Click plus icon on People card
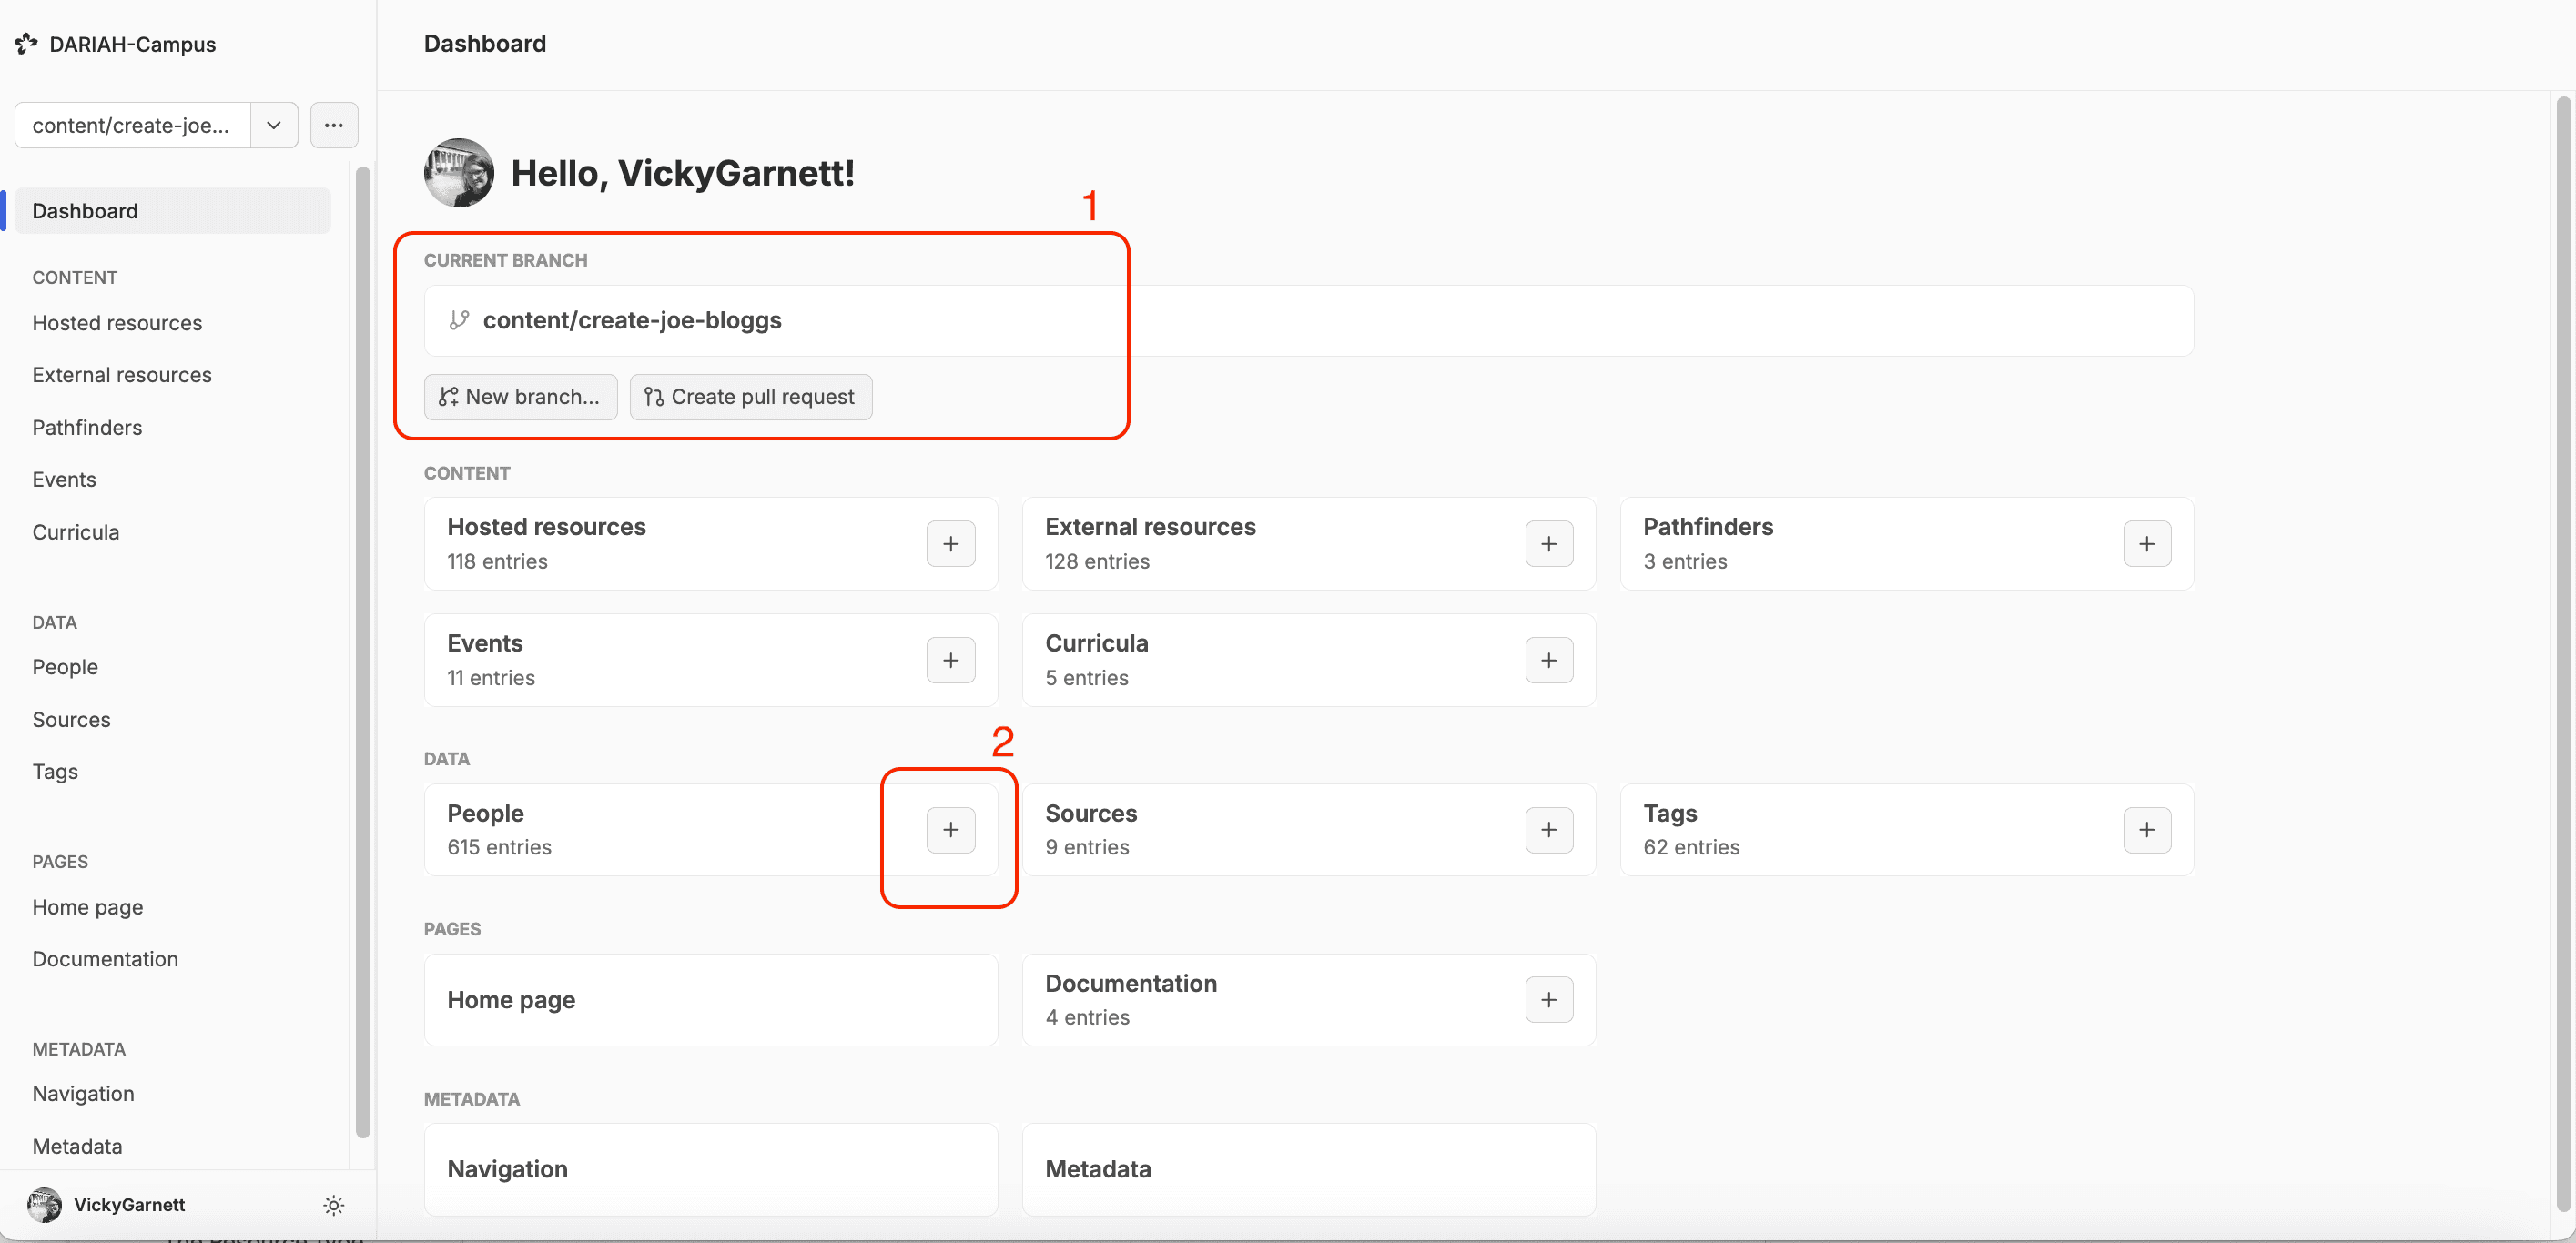This screenshot has height=1243, width=2576. pyautogui.click(x=950, y=829)
